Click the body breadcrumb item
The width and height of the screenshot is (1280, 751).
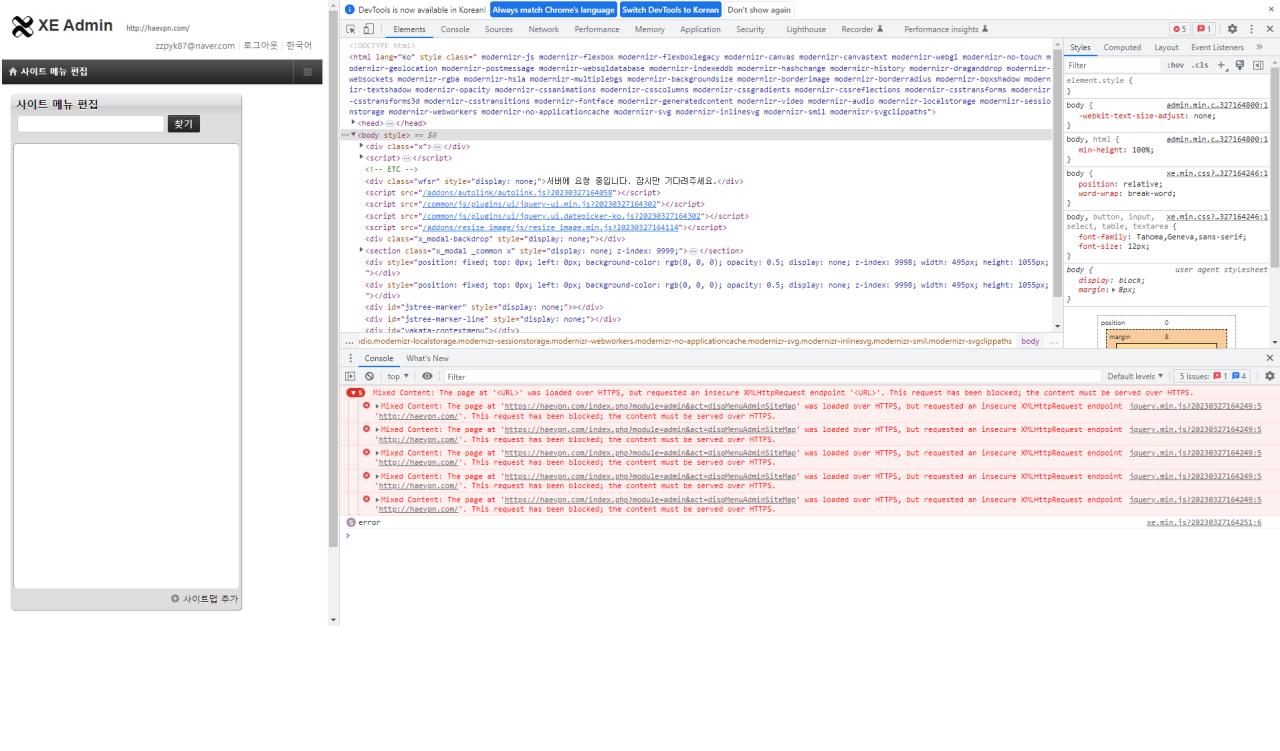tap(1029, 341)
